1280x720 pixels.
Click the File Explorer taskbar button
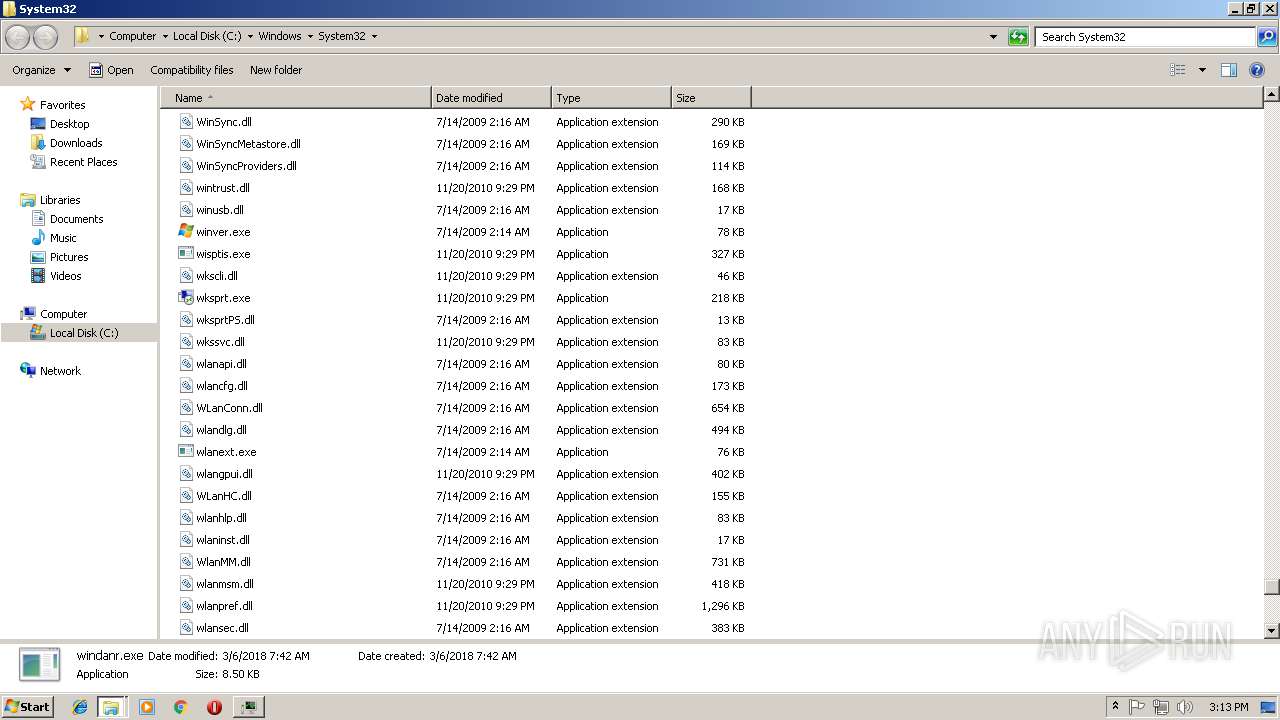[x=111, y=707]
